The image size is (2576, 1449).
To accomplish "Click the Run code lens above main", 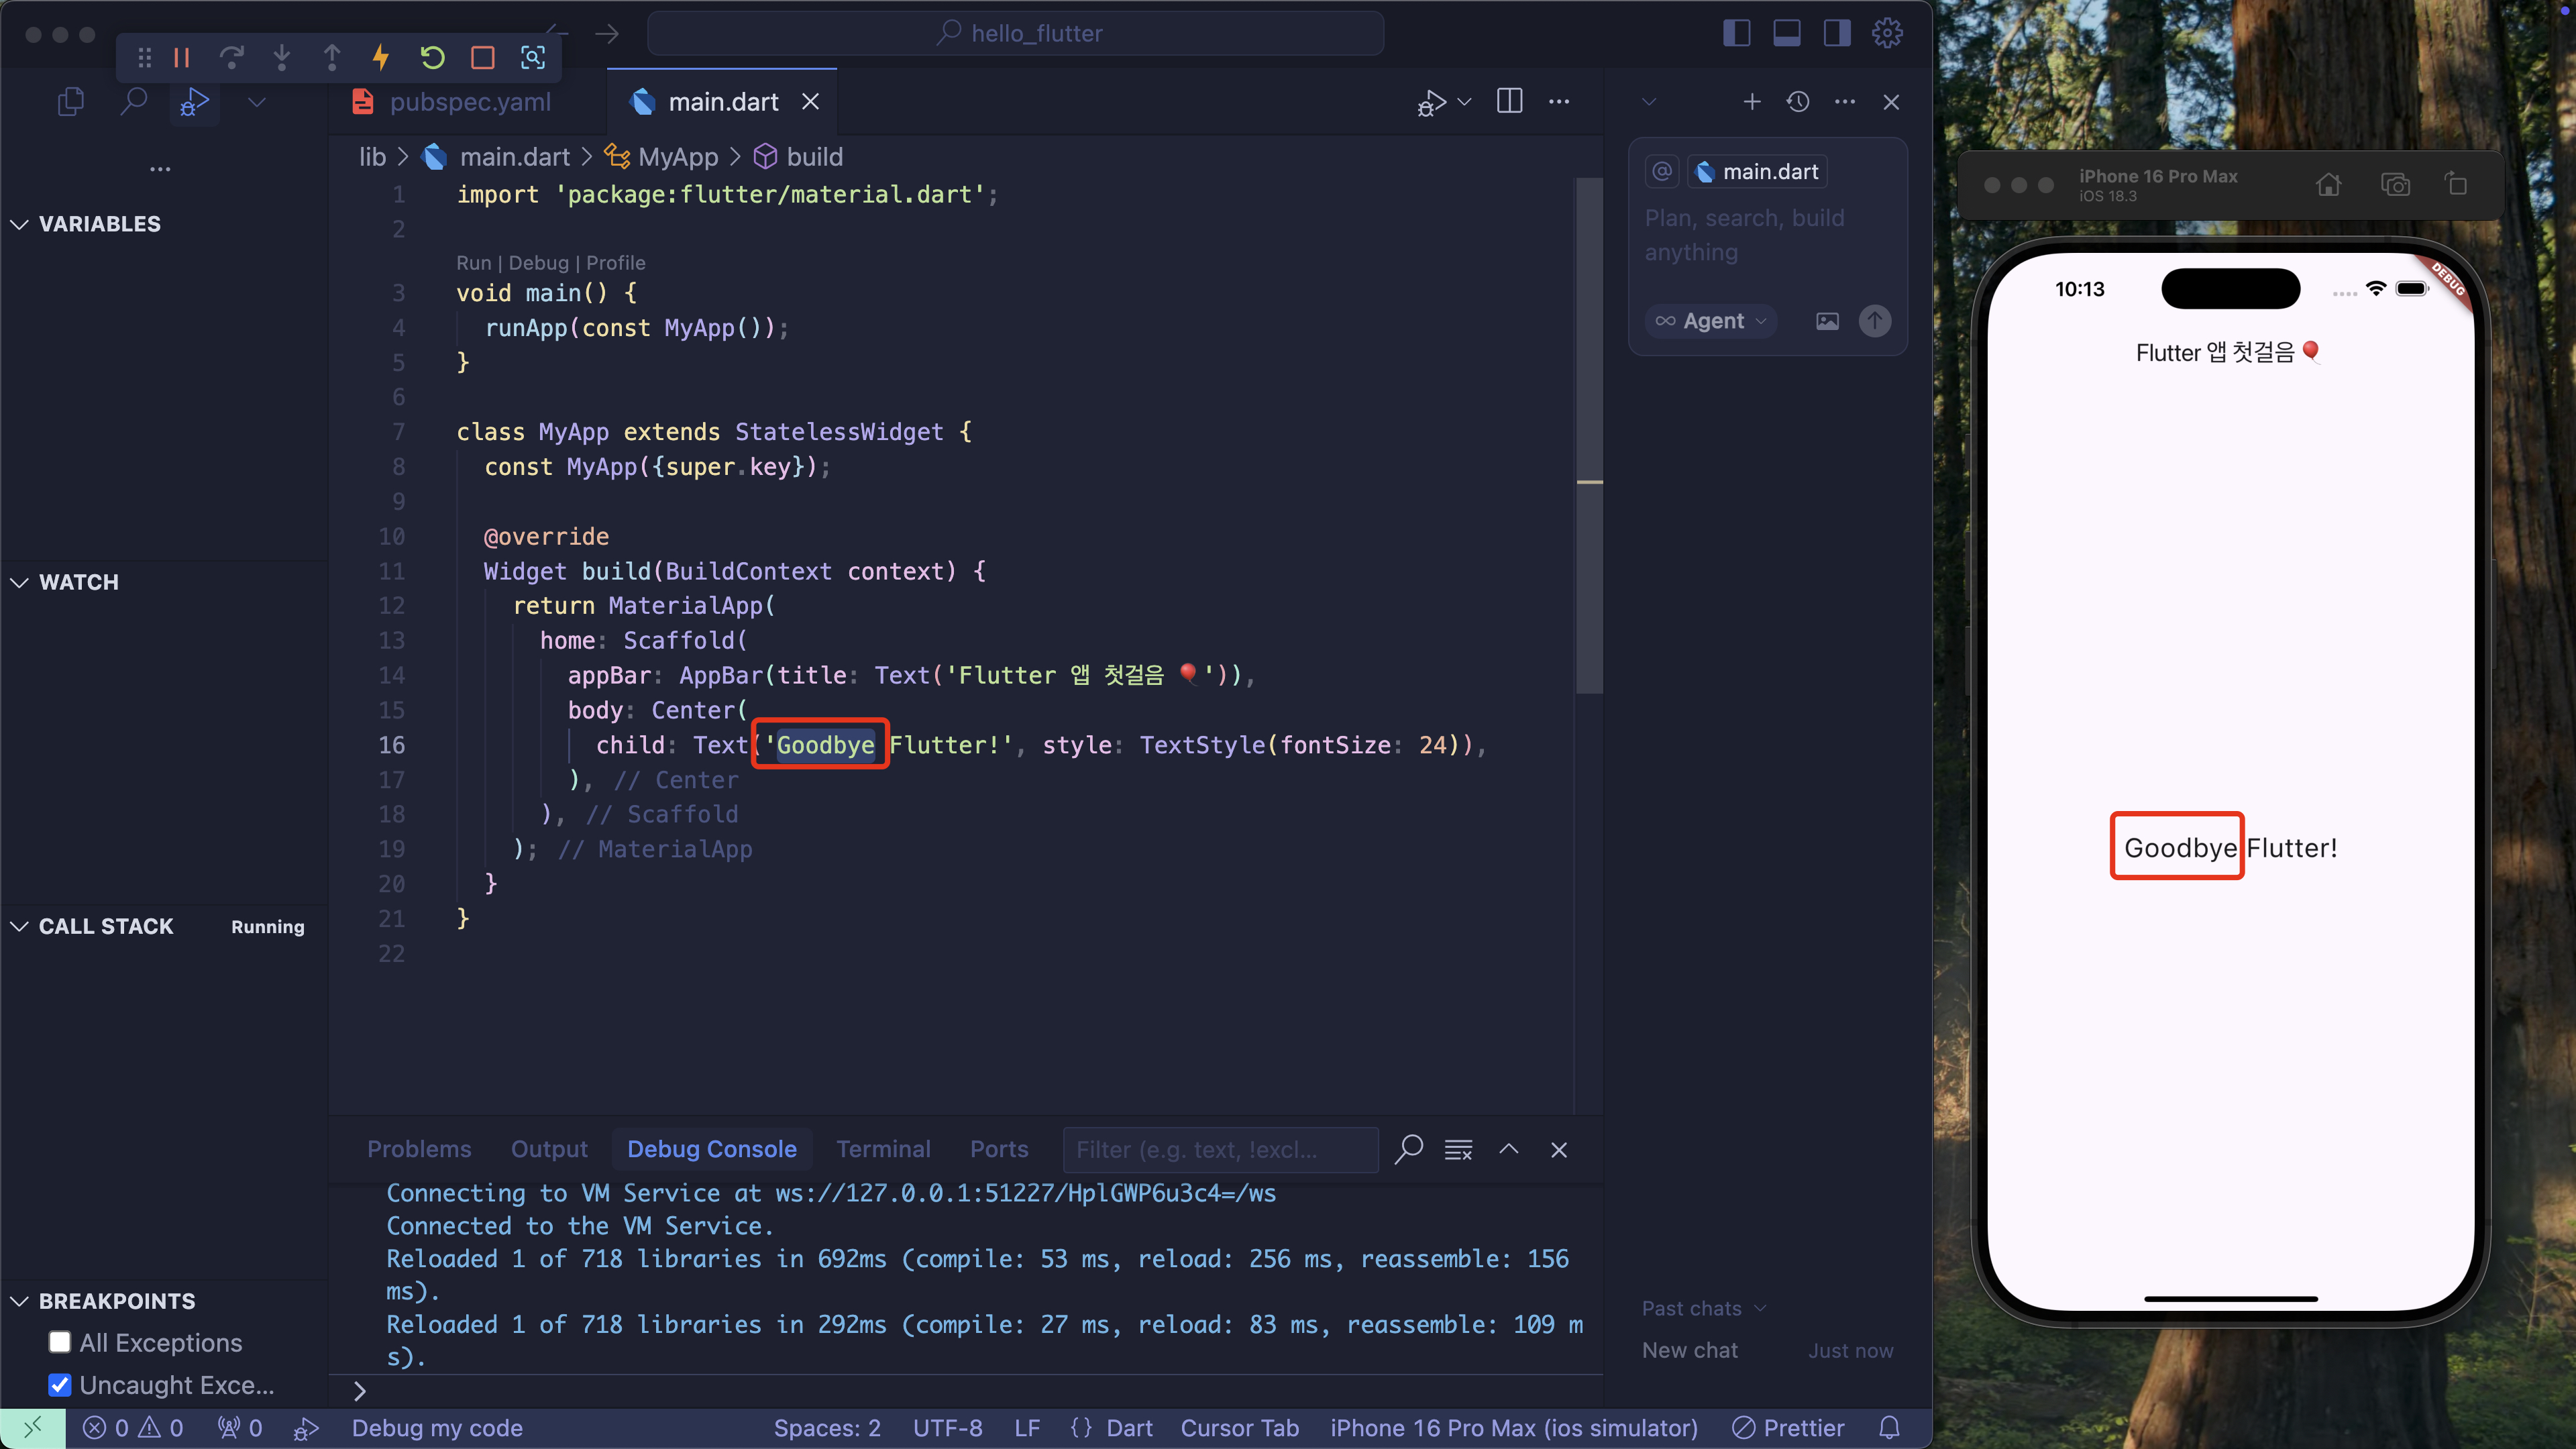I will 473,263.
